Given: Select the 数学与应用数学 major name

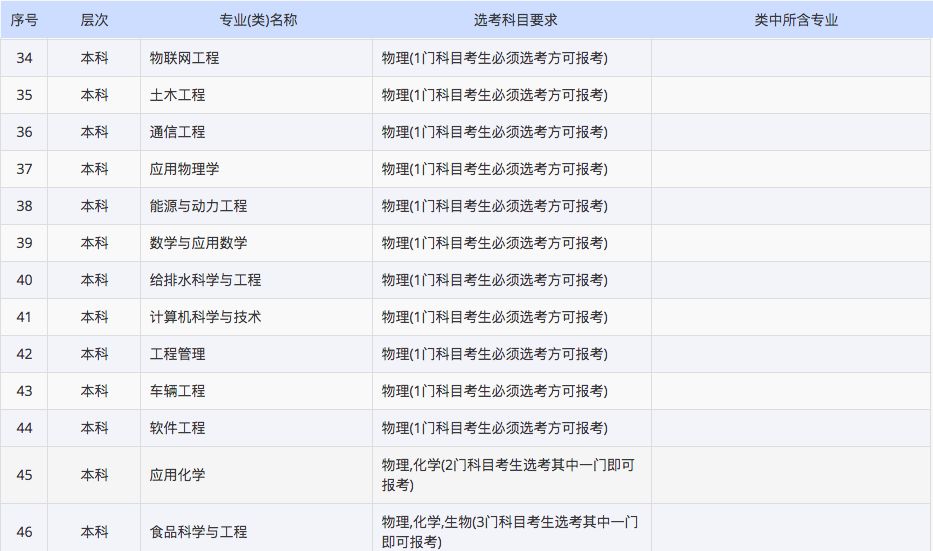Looking at the screenshot, I should click(x=198, y=243).
